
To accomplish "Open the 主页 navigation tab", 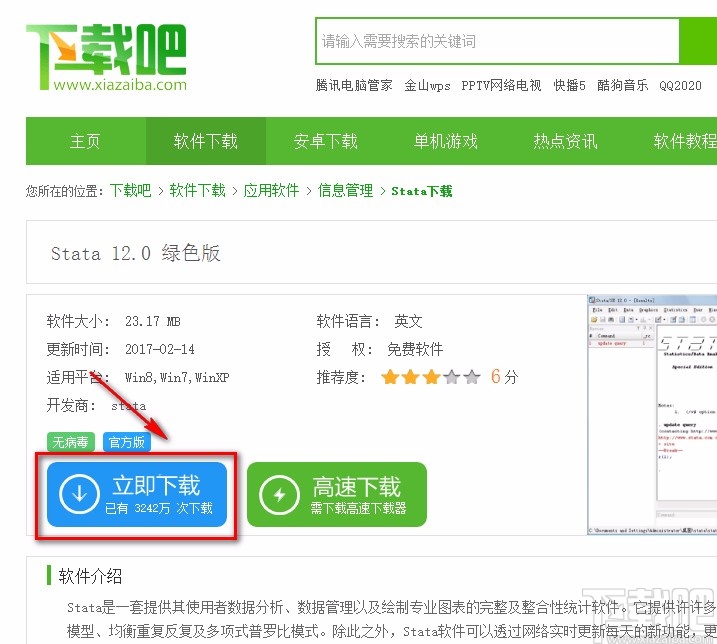I will 86,141.
